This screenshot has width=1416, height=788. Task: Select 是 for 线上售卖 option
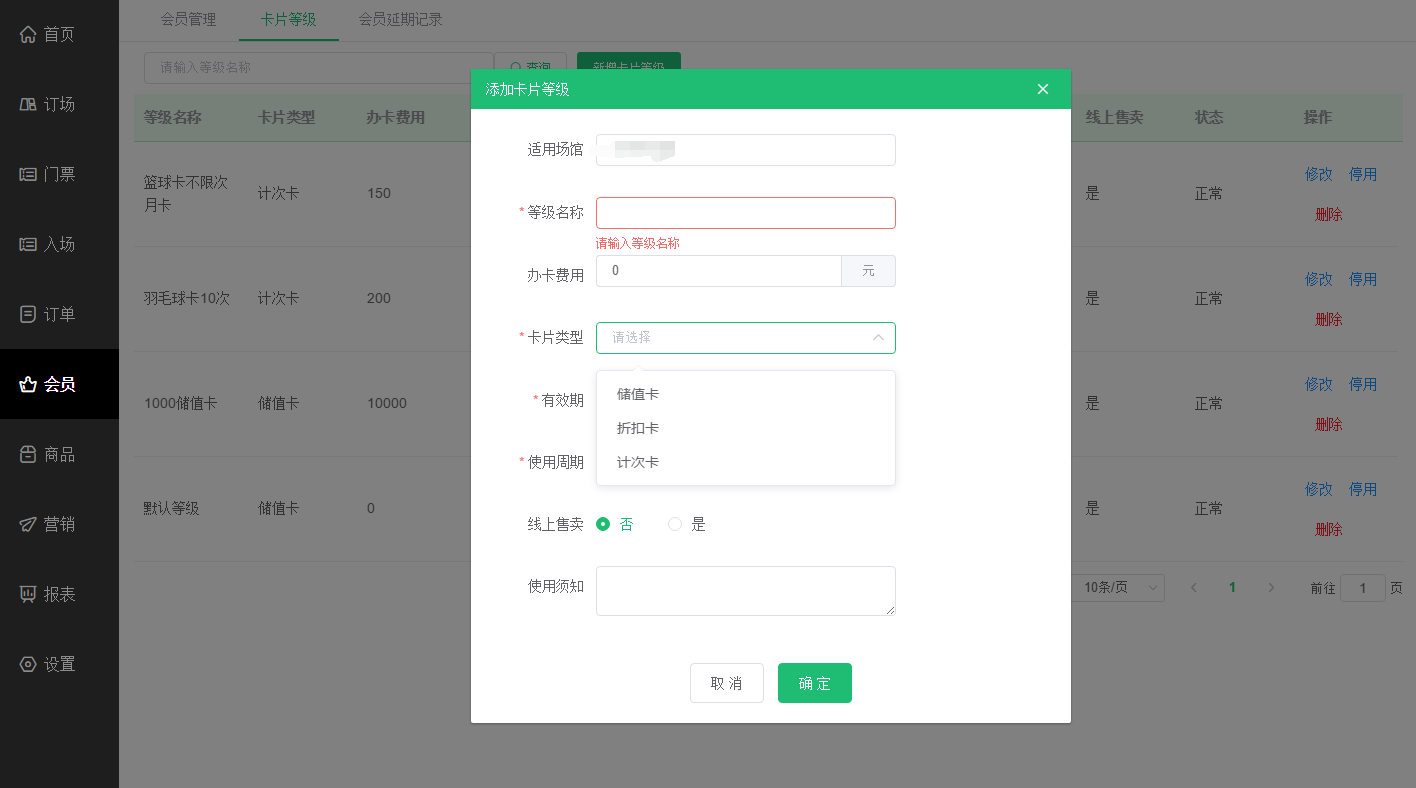tap(675, 523)
